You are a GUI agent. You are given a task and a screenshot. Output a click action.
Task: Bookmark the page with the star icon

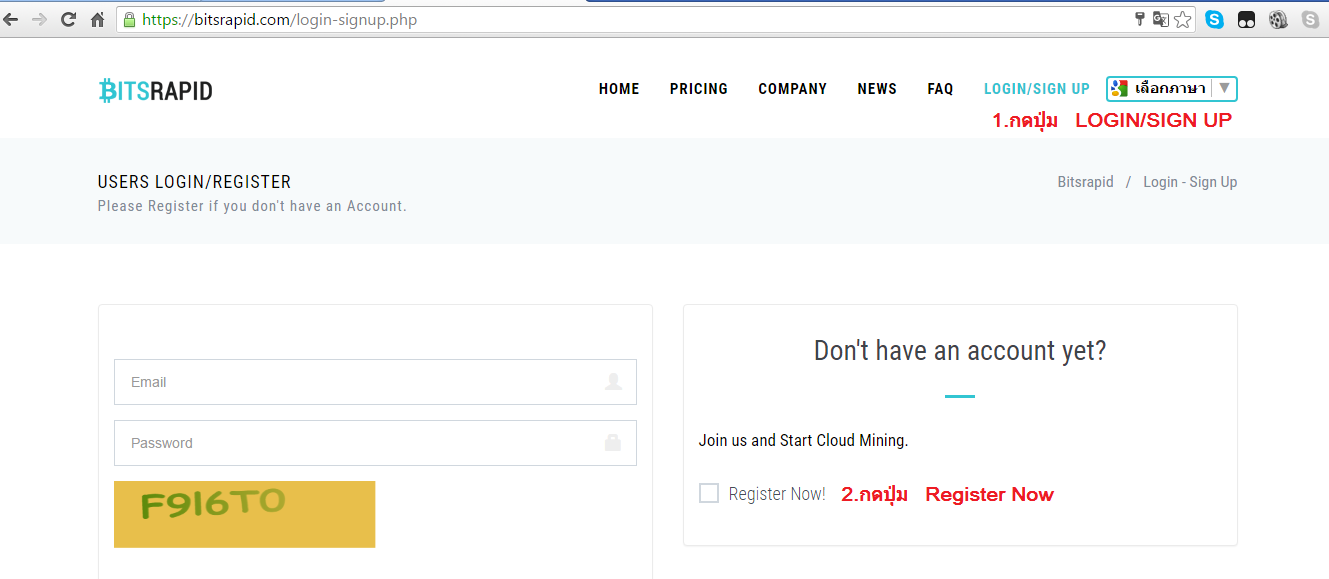(x=1183, y=19)
